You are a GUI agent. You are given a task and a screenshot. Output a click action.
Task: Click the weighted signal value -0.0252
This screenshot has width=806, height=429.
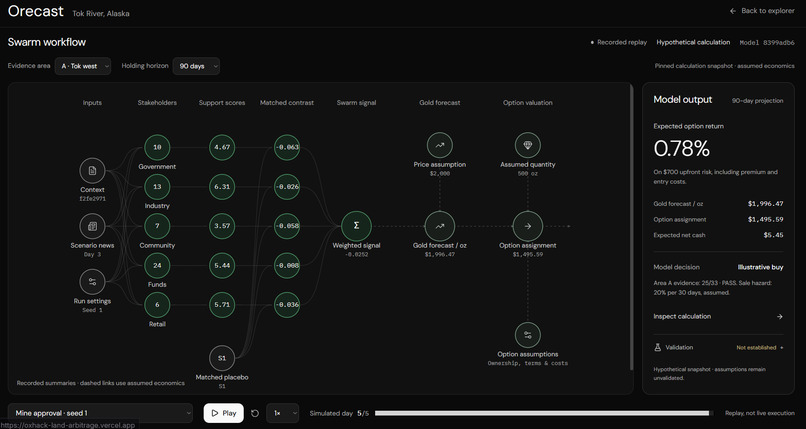356,254
